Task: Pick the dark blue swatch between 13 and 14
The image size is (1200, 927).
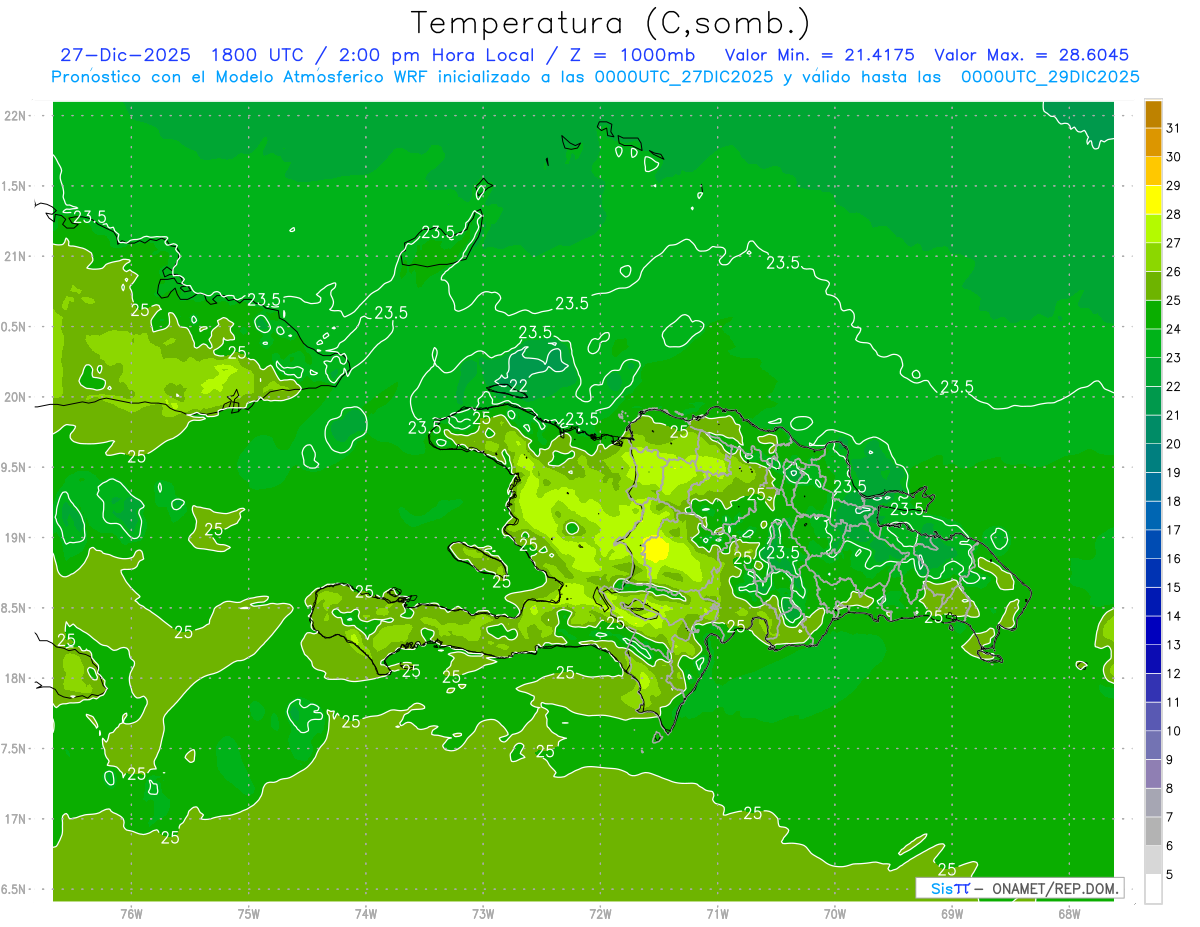Action: coord(1153,631)
